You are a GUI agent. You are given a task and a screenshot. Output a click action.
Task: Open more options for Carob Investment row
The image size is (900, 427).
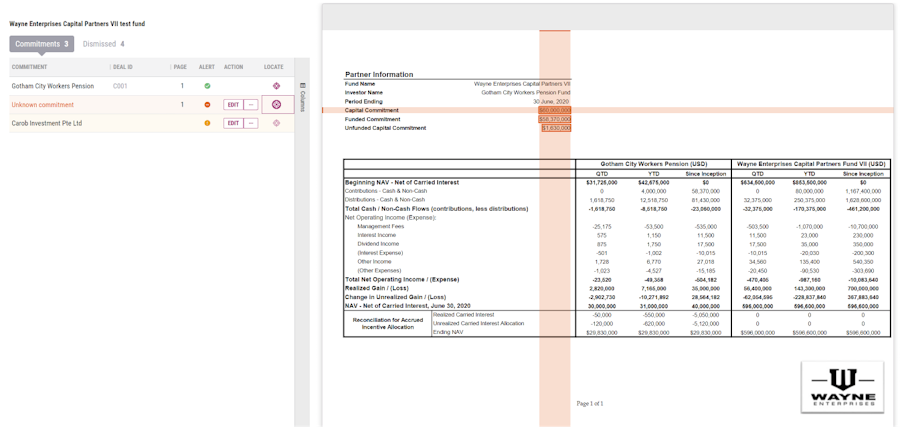coord(251,123)
